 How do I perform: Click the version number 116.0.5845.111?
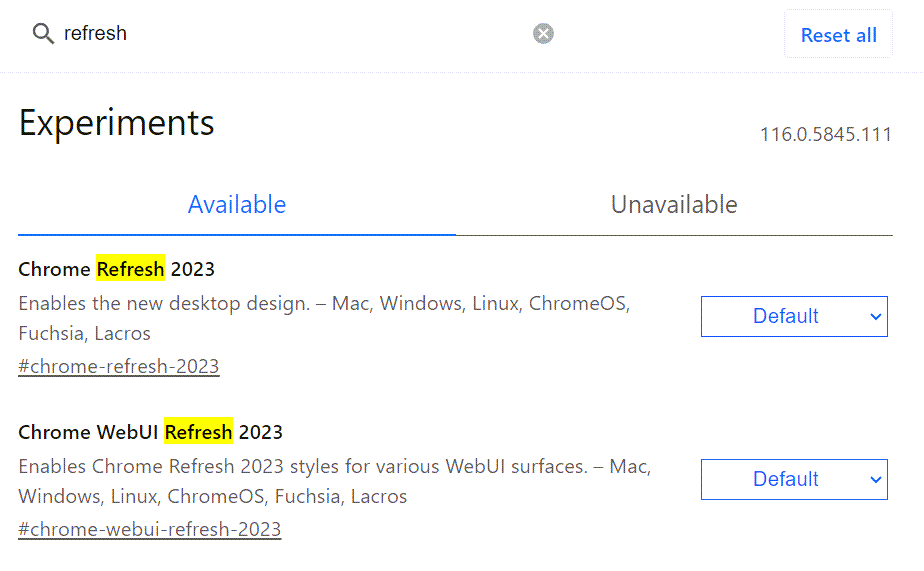825,135
